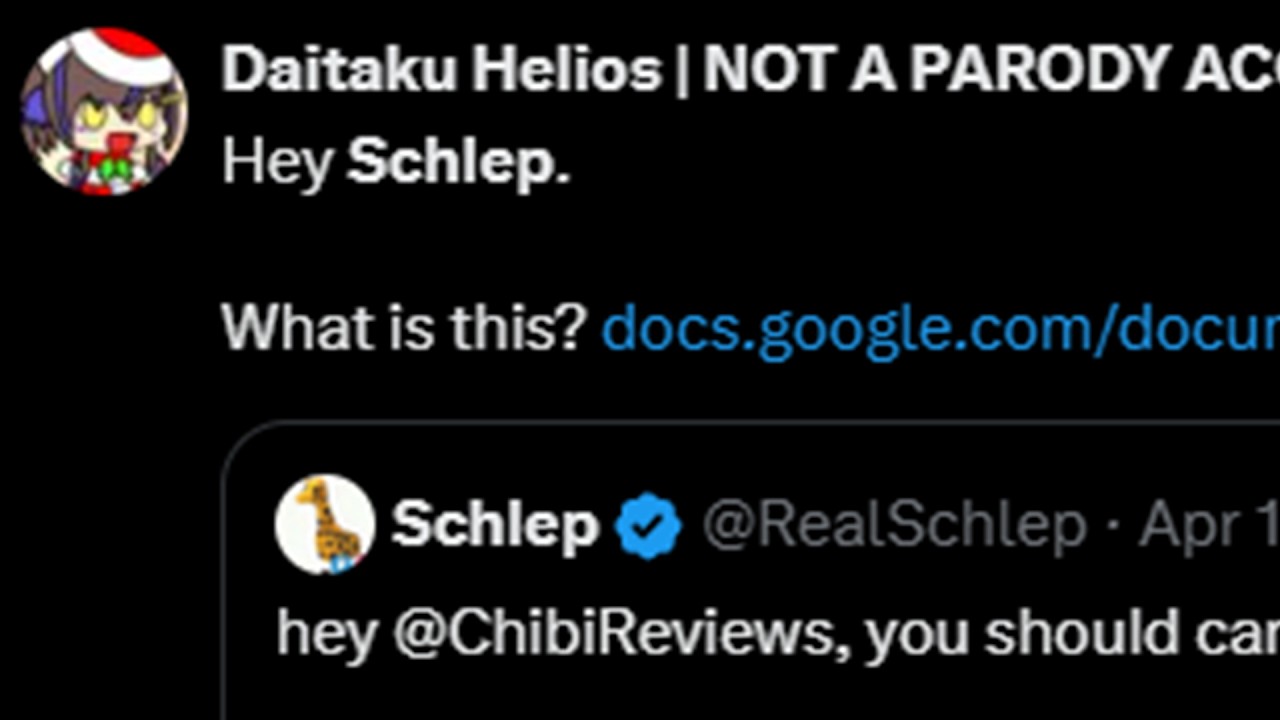This screenshot has height=720, width=1280.
Task: Click the separator dot before Apr
Action: click(1112, 525)
